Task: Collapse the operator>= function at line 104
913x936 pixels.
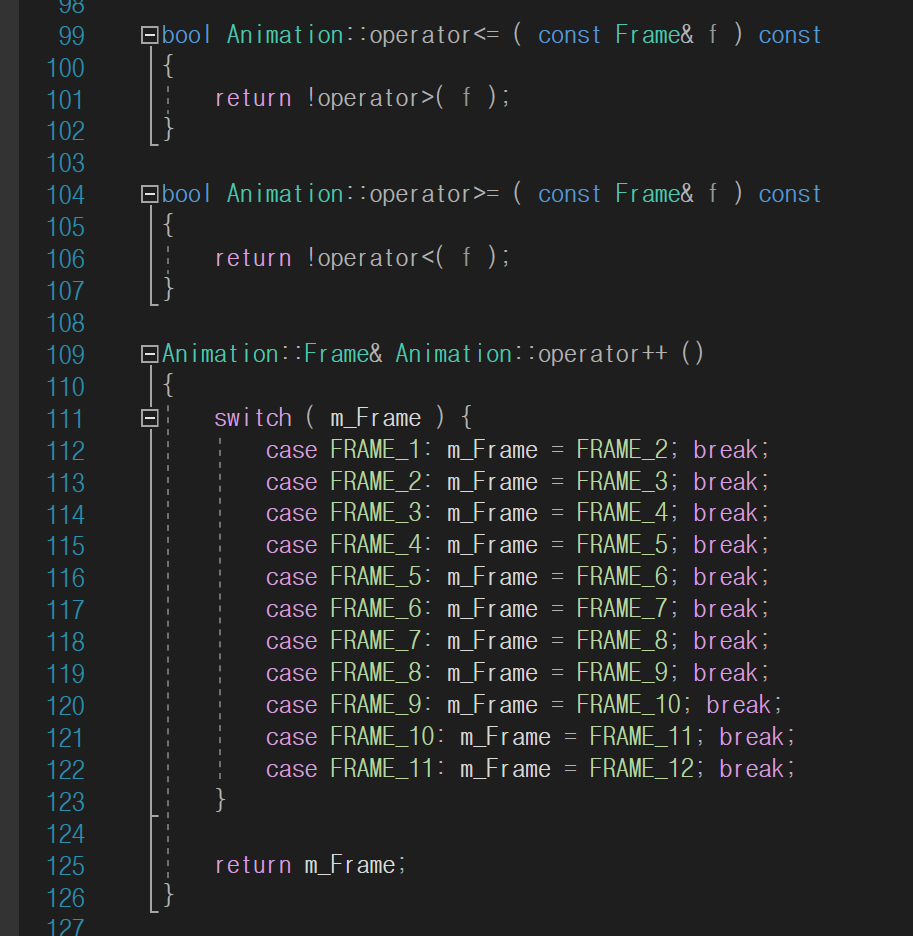Action: coord(149,195)
